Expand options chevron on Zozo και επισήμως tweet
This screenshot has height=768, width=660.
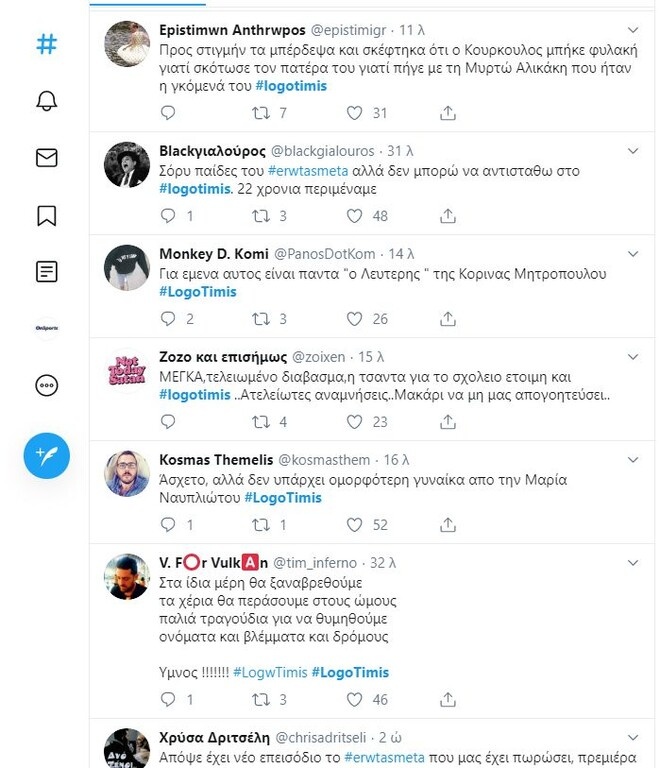coord(633,356)
